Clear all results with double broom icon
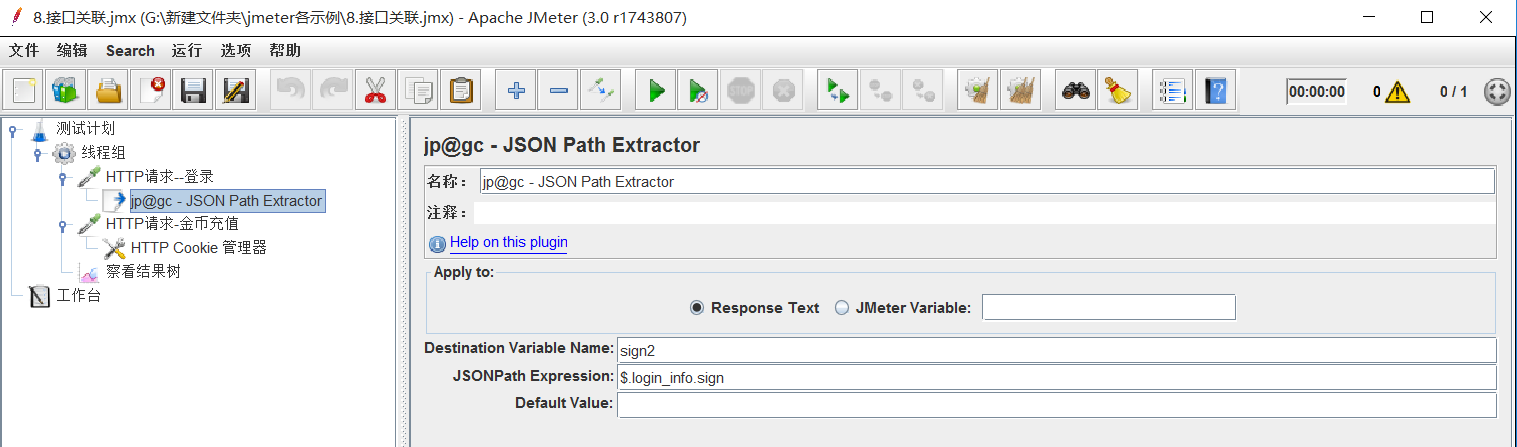This screenshot has height=447, width=1517. pyautogui.click(x=1020, y=91)
